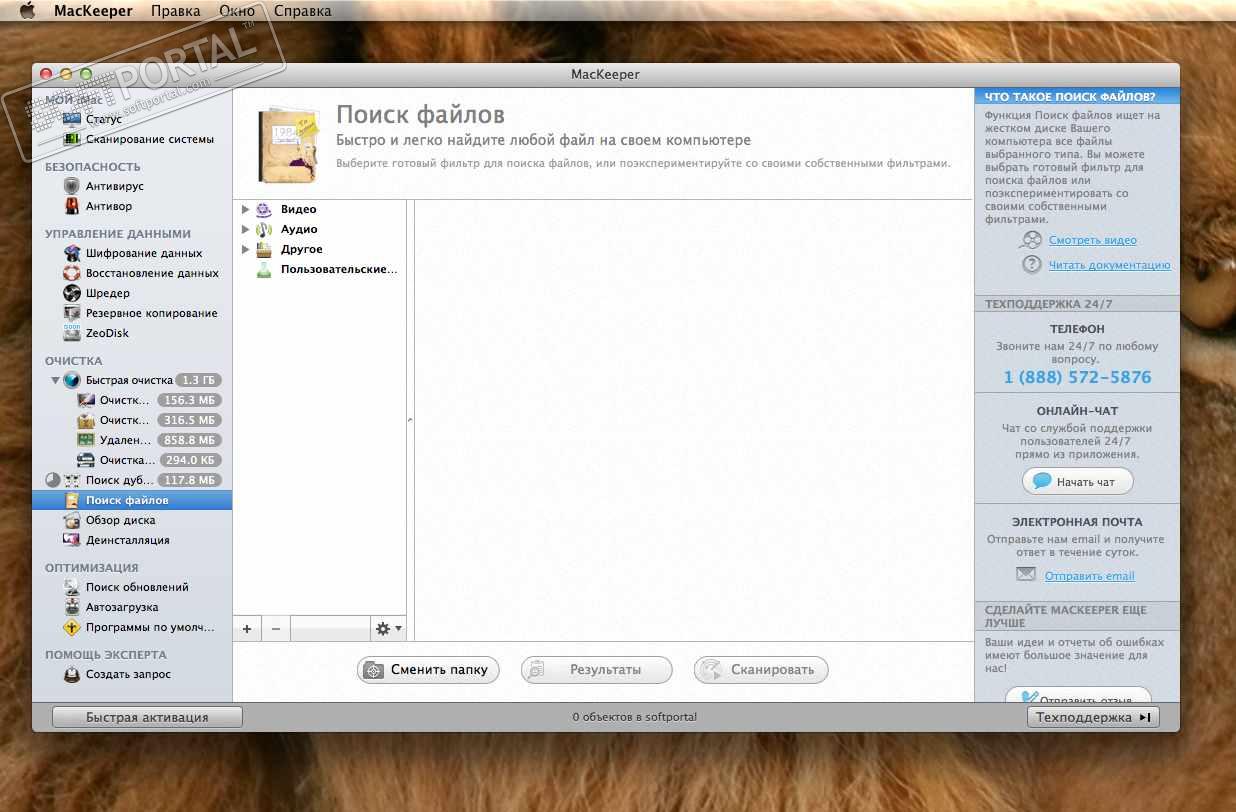Viewport: 1236px width, 812px height.
Task: Open the MacKeeper menu
Action: click(x=94, y=11)
